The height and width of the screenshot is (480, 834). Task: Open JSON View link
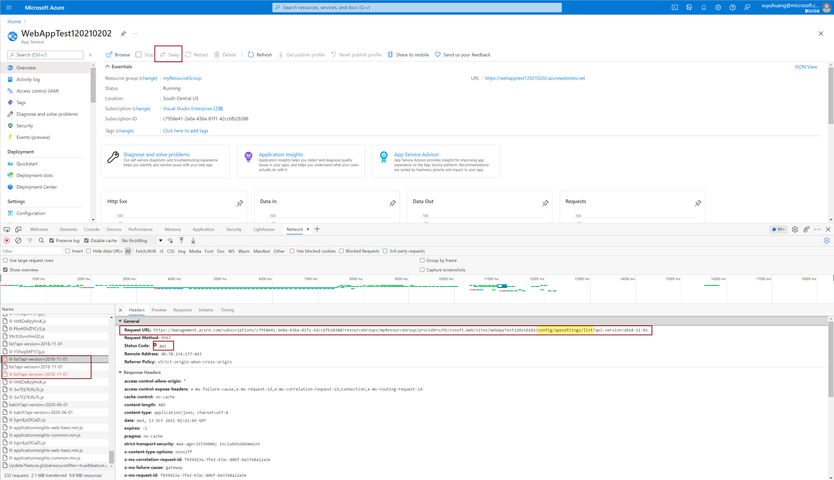[x=805, y=67]
